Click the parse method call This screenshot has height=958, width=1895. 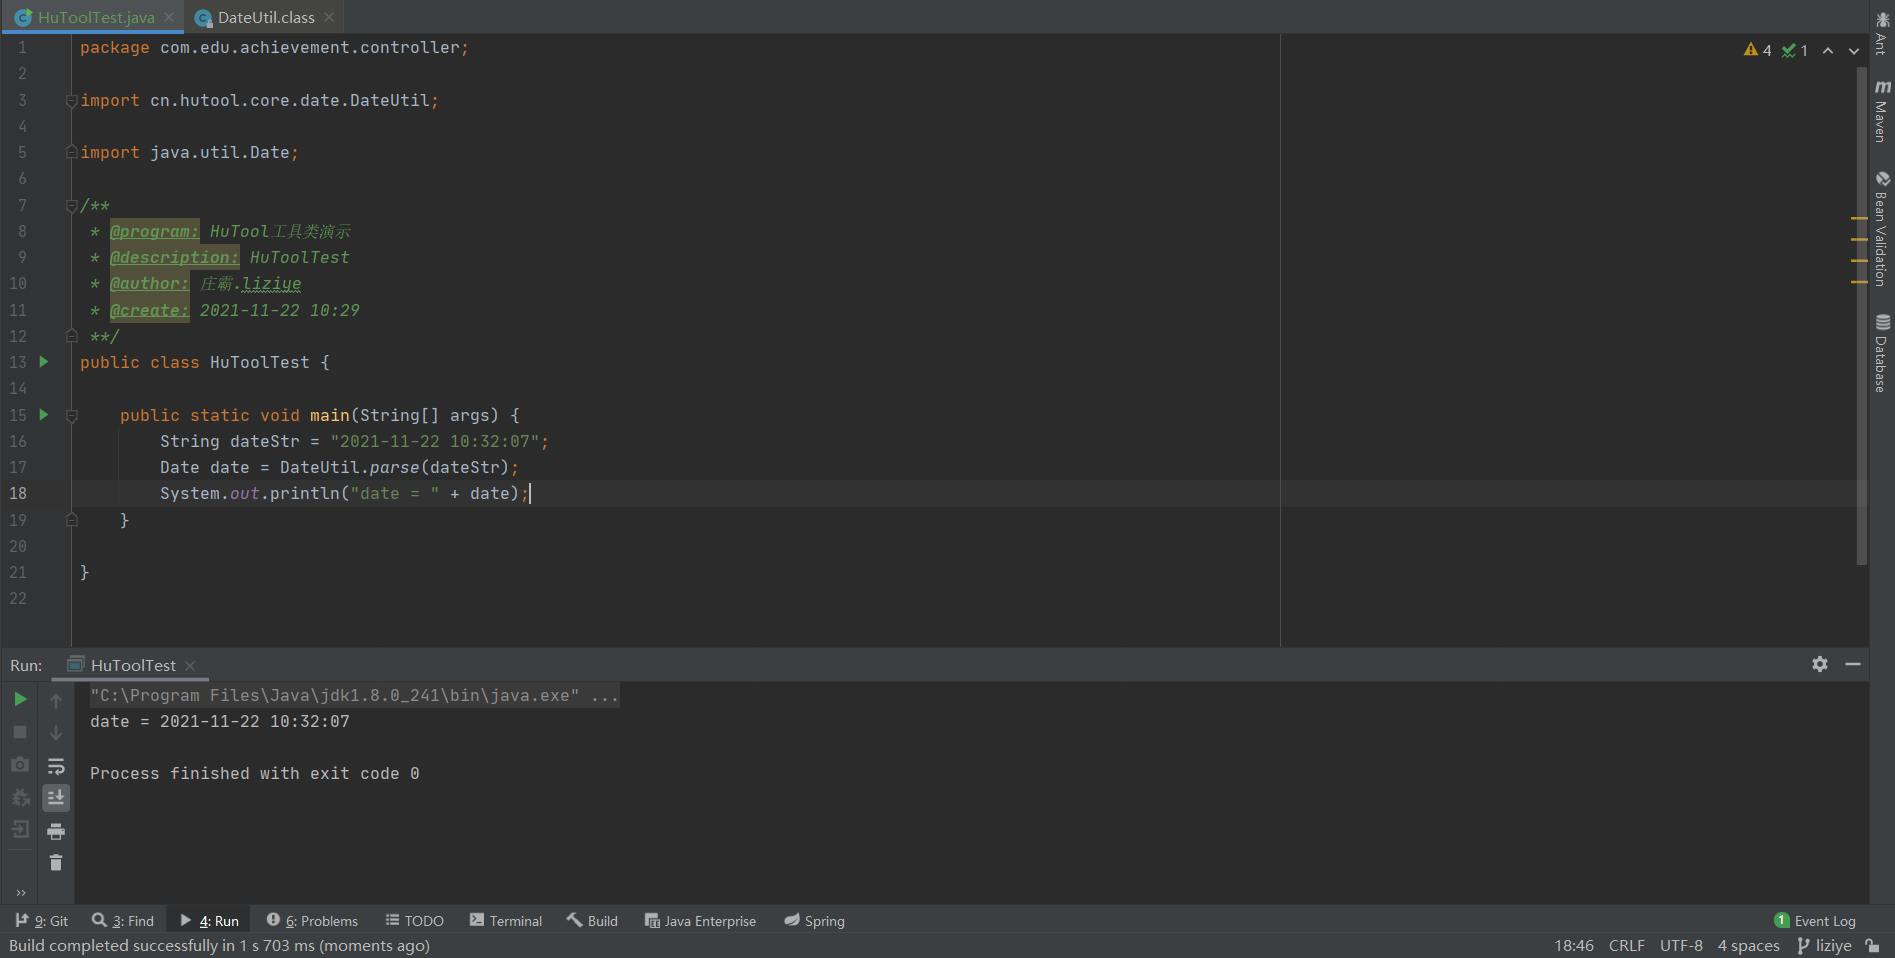[394, 467]
